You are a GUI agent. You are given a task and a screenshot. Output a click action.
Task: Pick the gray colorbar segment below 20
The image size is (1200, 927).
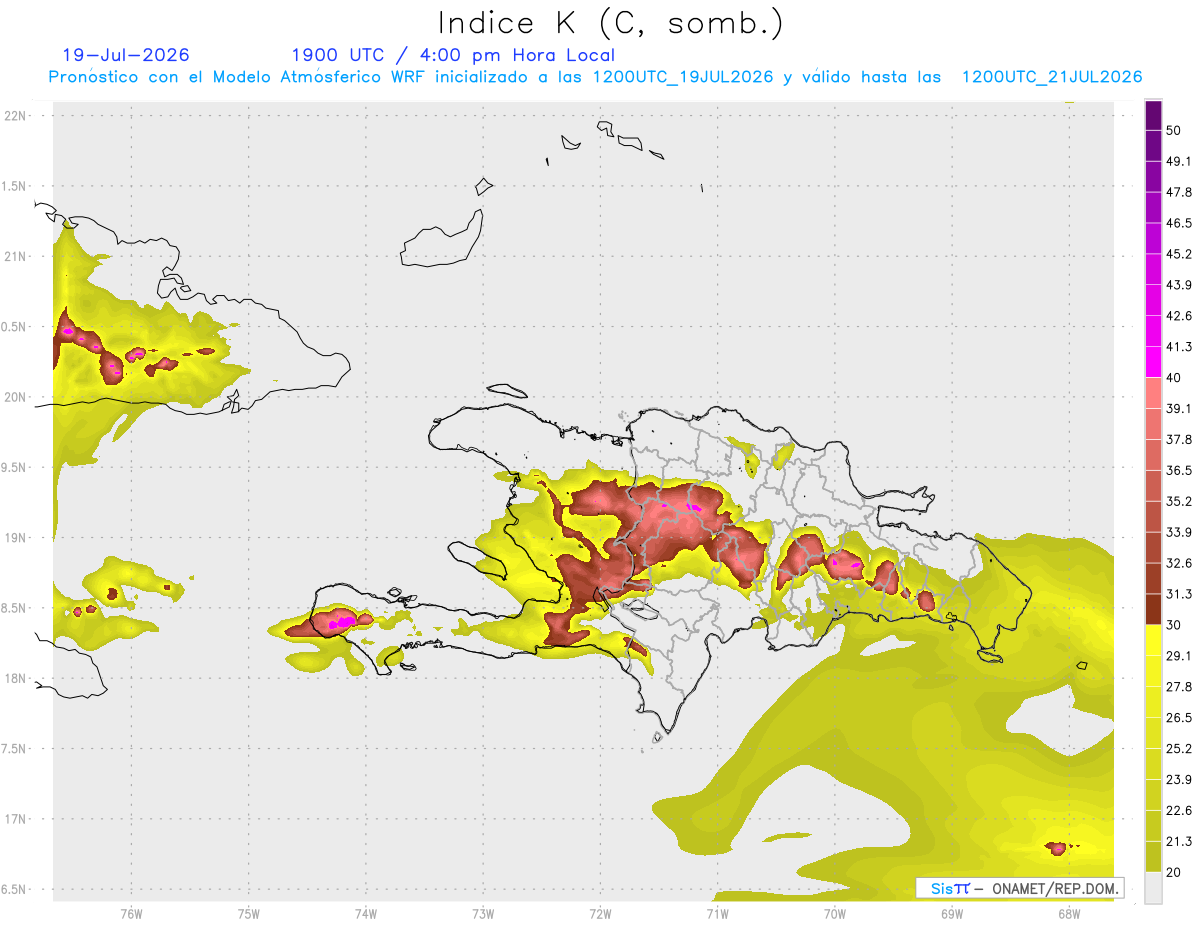coord(1153,888)
